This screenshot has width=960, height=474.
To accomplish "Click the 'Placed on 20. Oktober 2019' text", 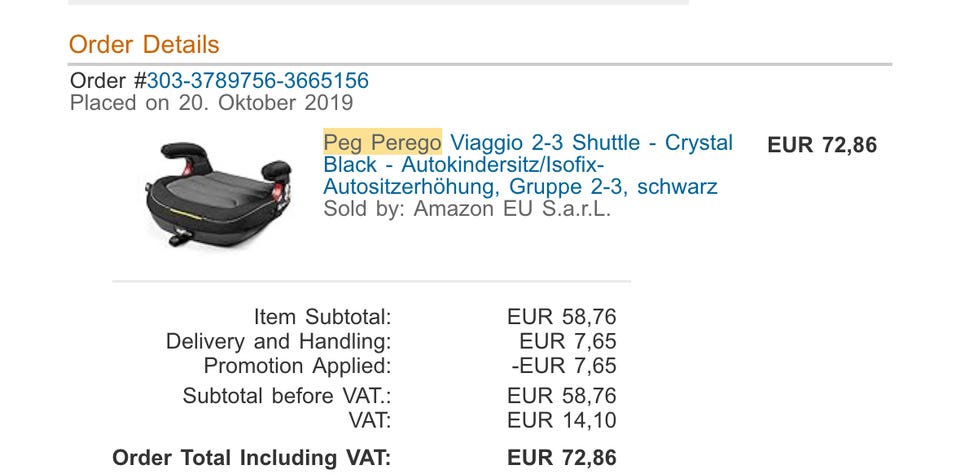I will click(211, 103).
